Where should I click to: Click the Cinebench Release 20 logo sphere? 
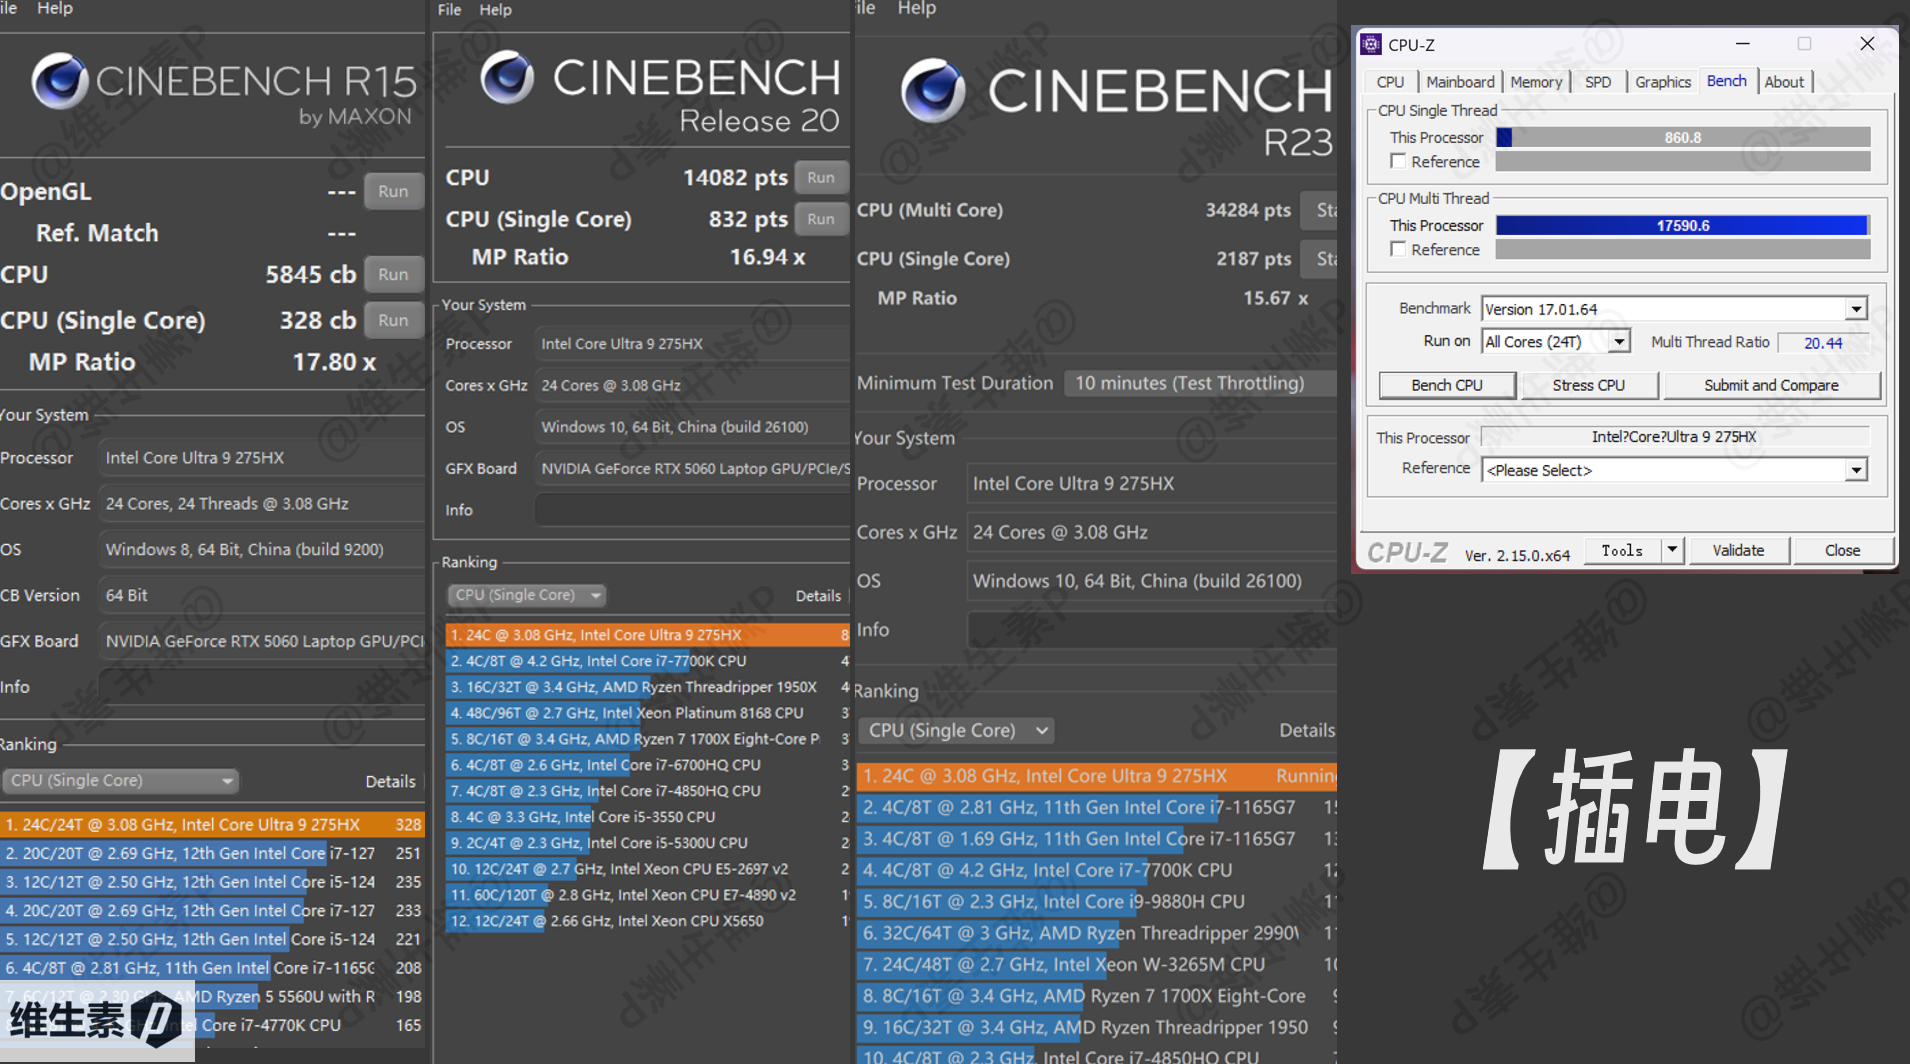[507, 78]
